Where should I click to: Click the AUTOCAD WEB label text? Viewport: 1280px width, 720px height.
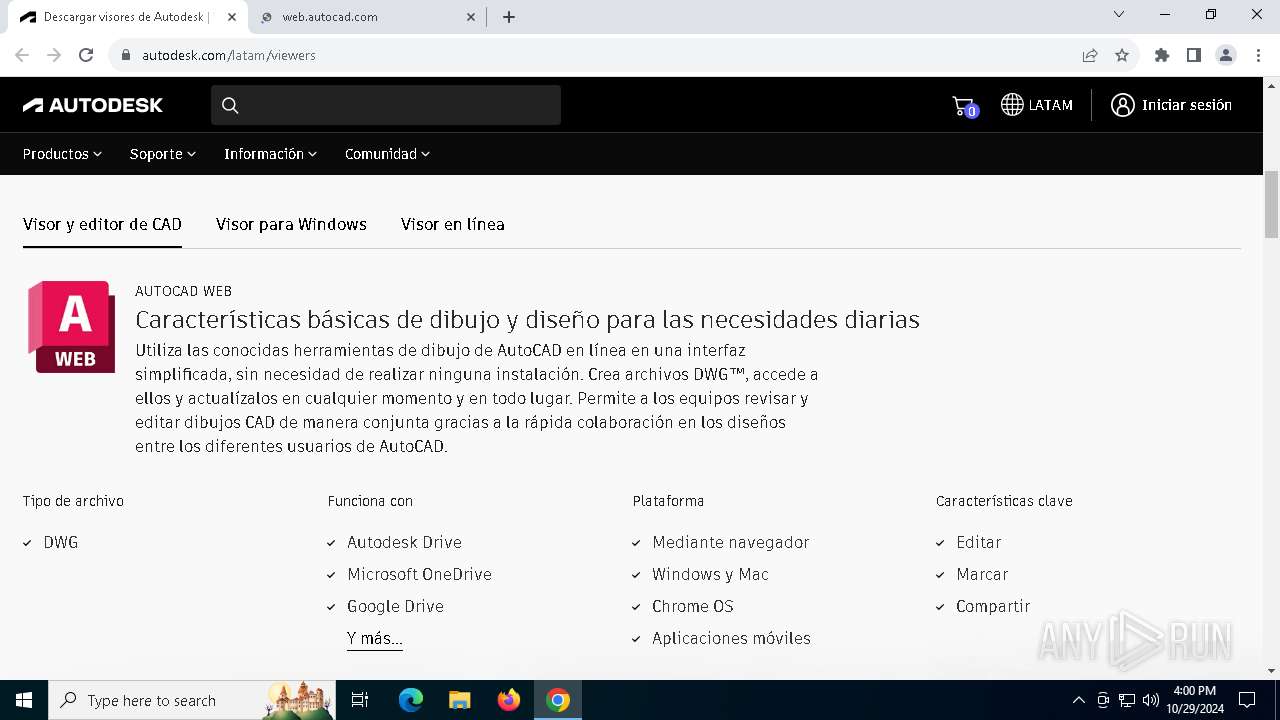(183, 291)
